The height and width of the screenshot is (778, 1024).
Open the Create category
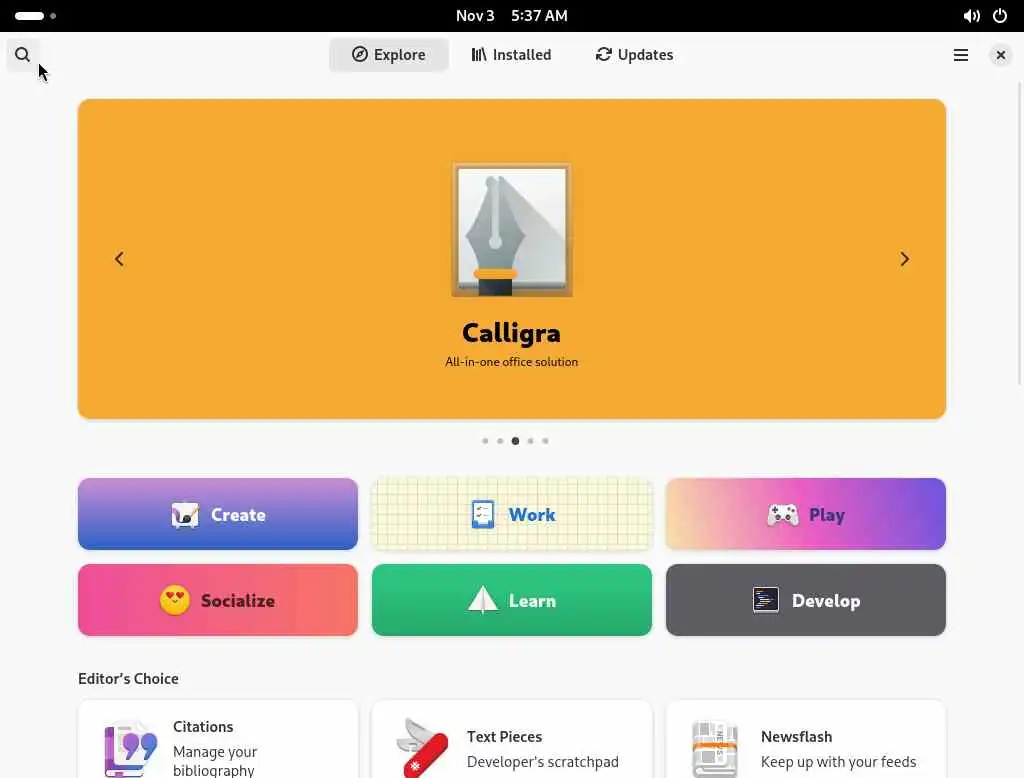(x=217, y=514)
